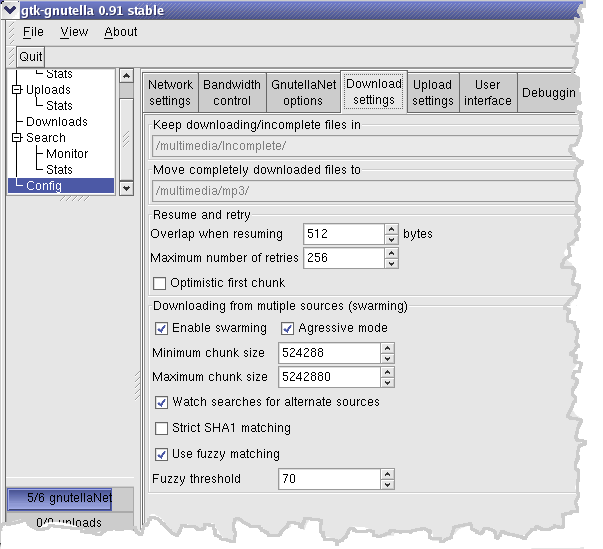Select Downloads in the sidebar tree
The width and height of the screenshot is (603, 549).
(x=57, y=122)
